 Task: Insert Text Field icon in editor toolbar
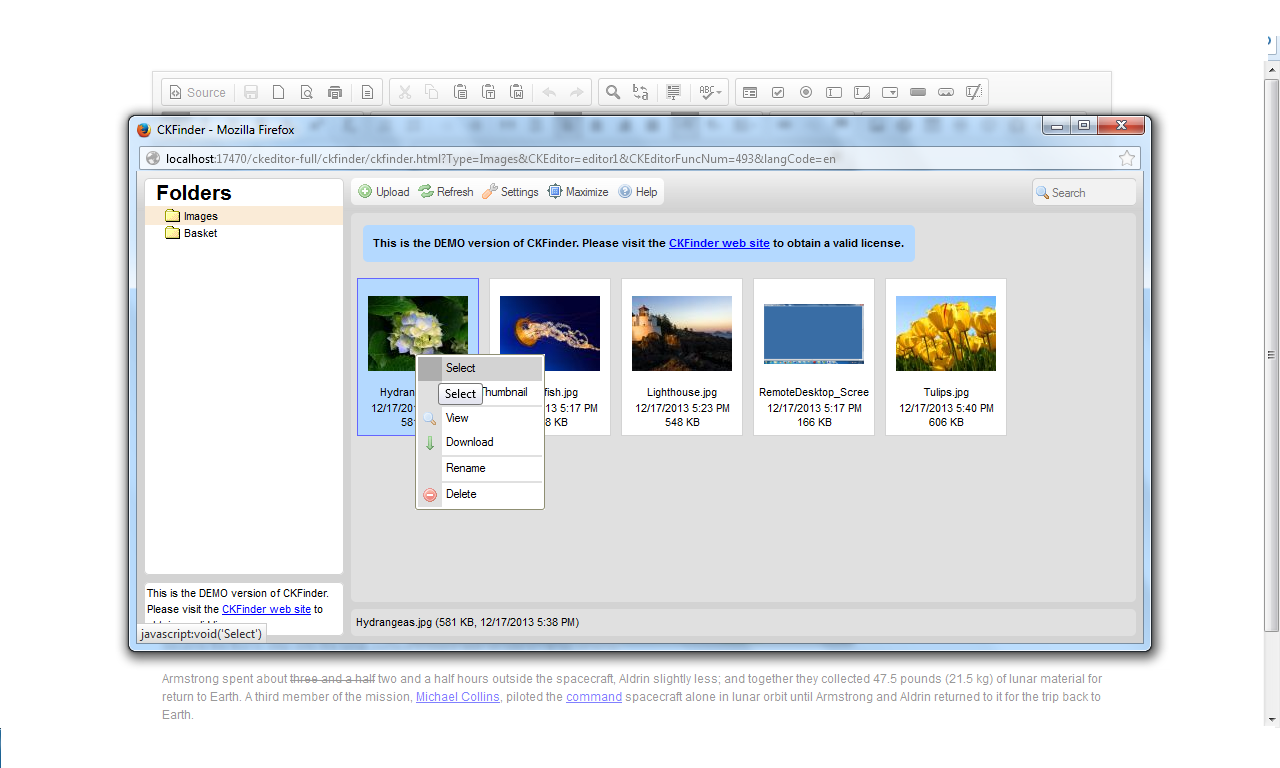(834, 92)
